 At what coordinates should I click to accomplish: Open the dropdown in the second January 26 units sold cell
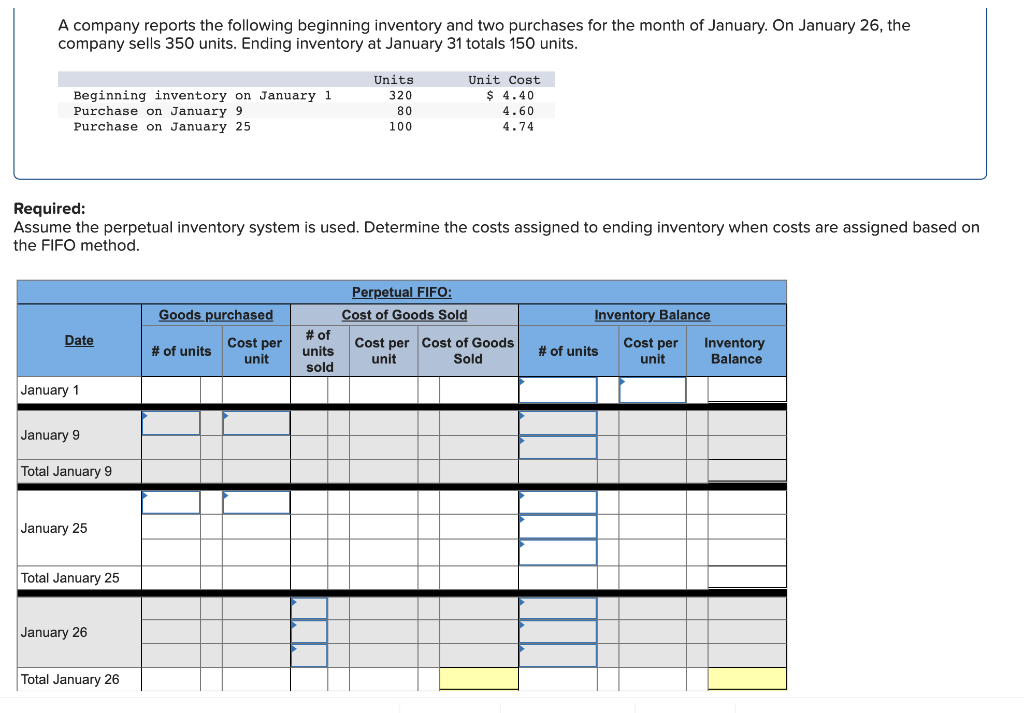308,631
